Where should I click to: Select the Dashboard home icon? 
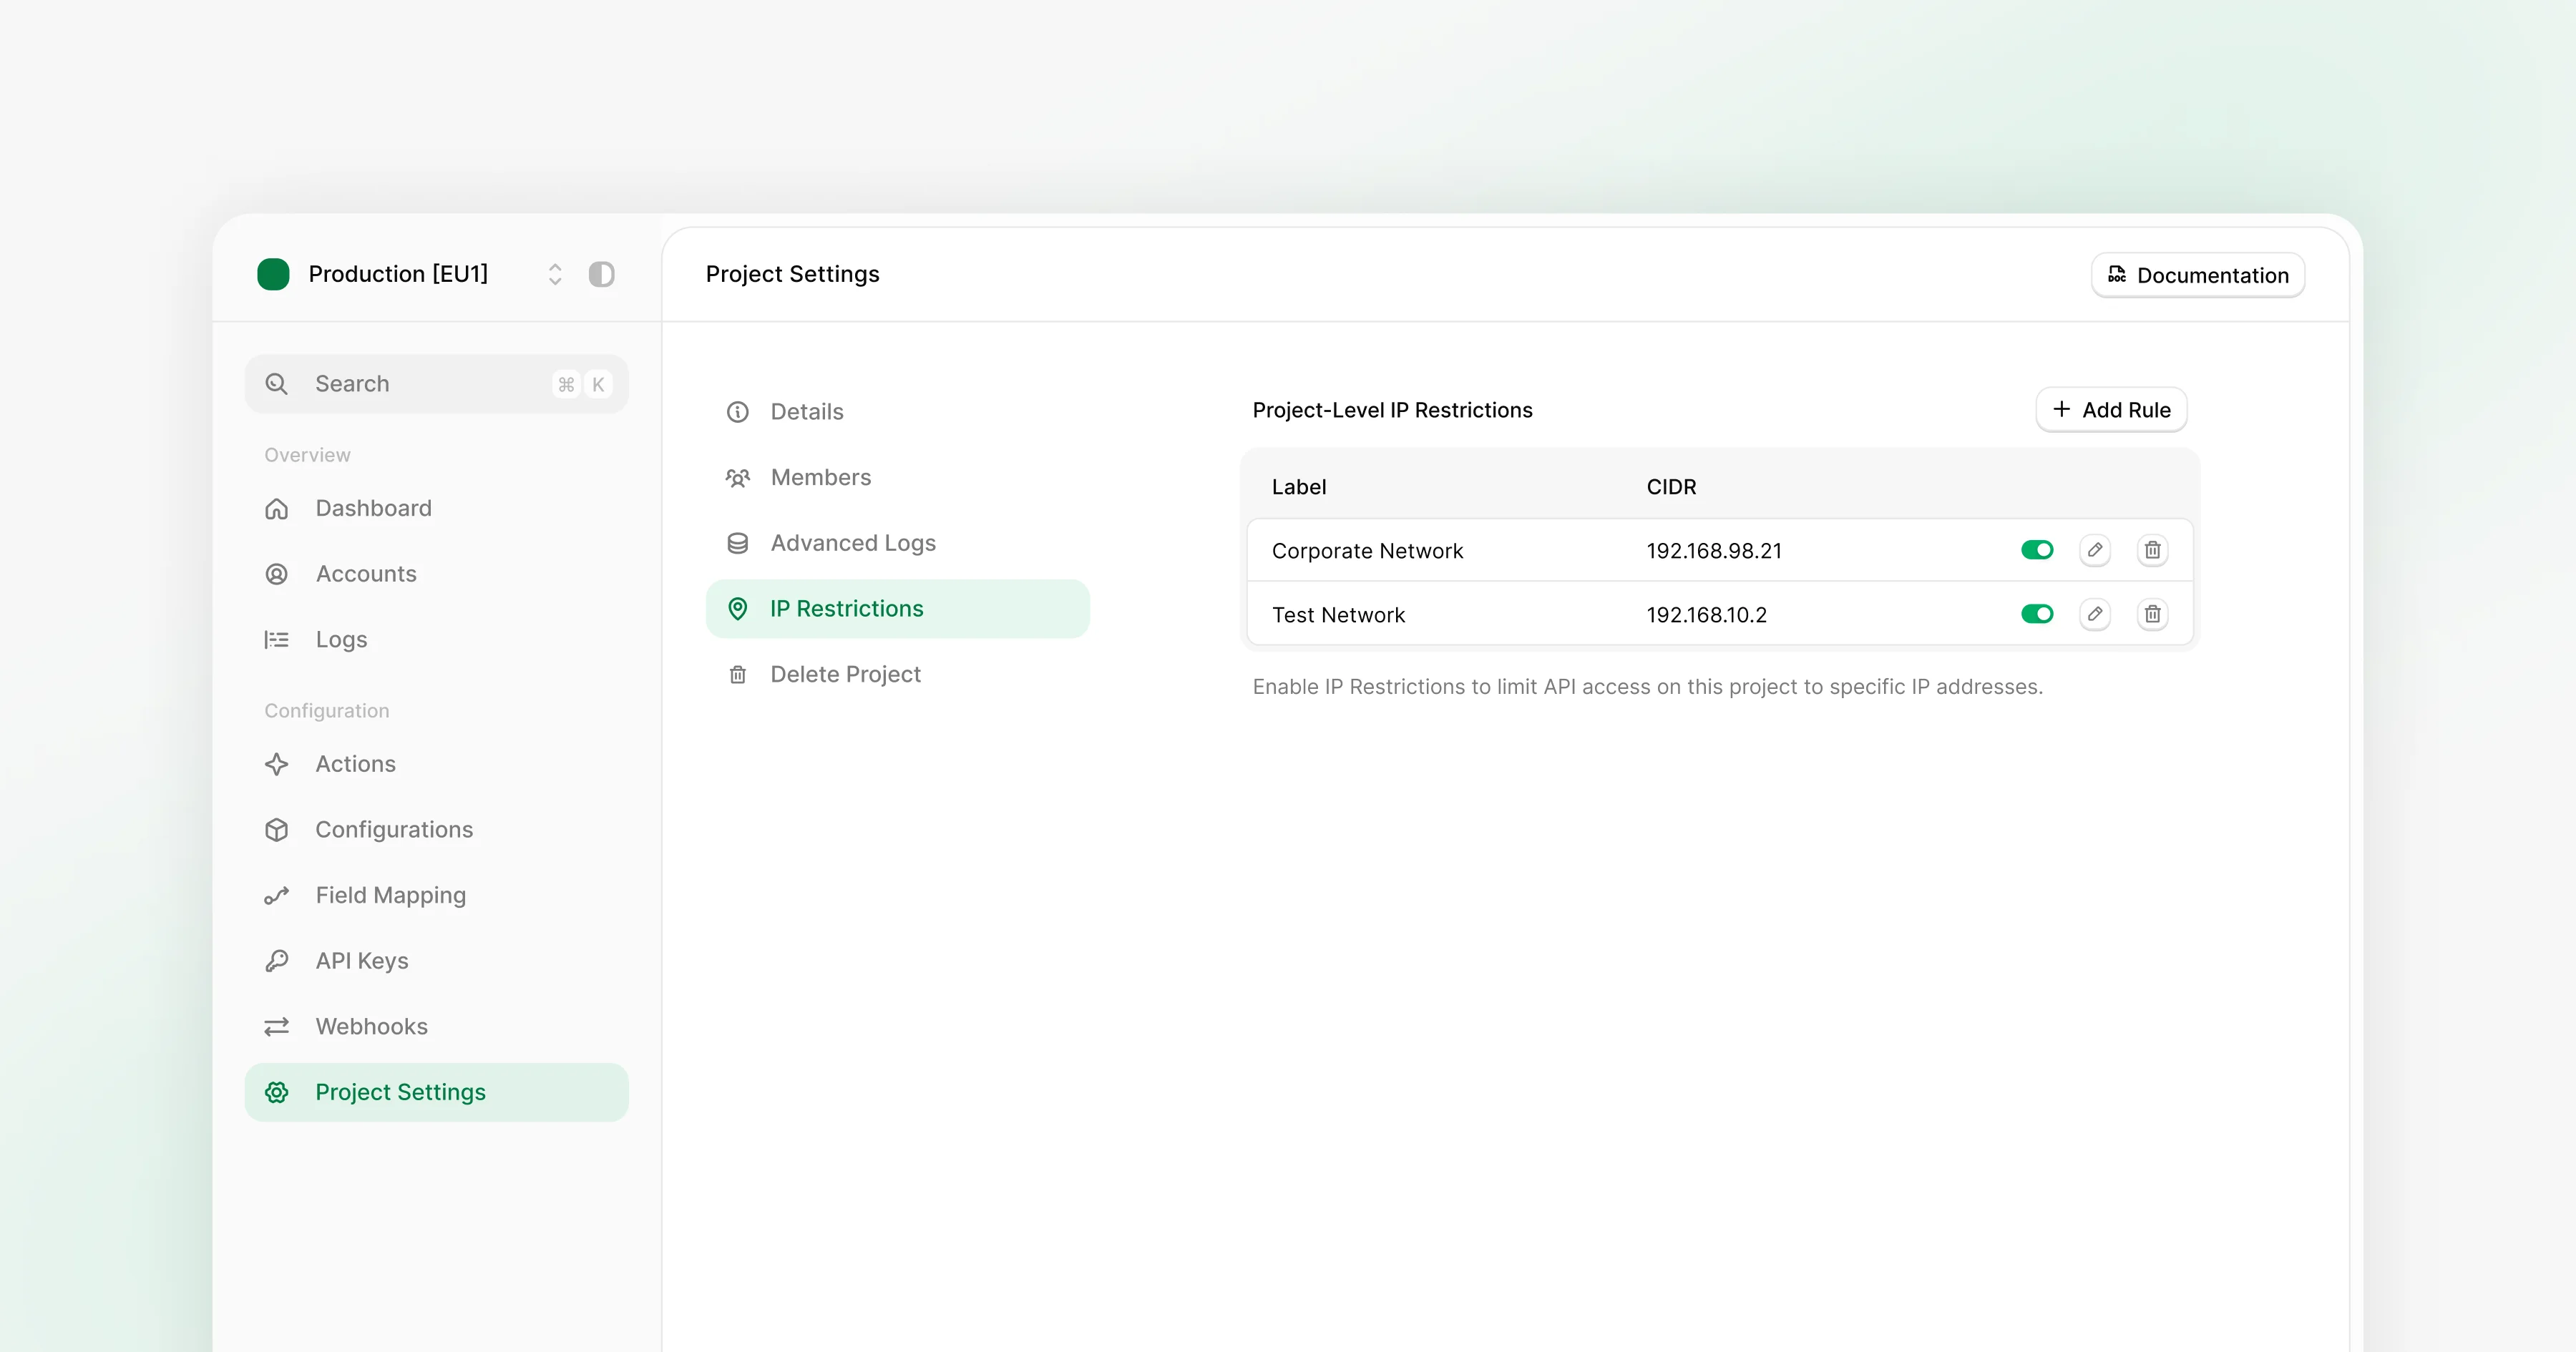(x=276, y=509)
